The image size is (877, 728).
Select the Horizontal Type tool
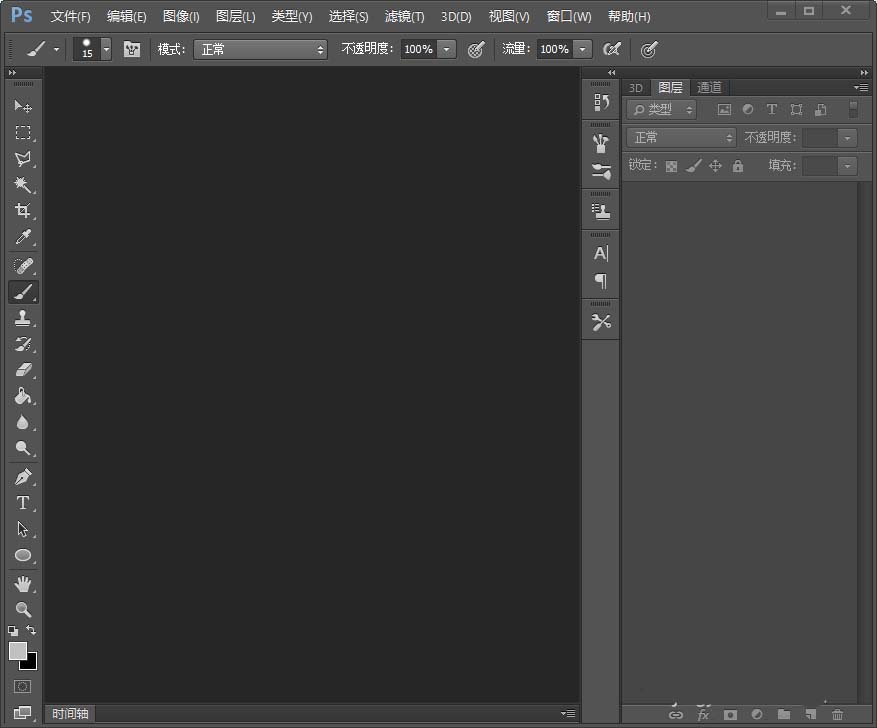(x=22, y=503)
